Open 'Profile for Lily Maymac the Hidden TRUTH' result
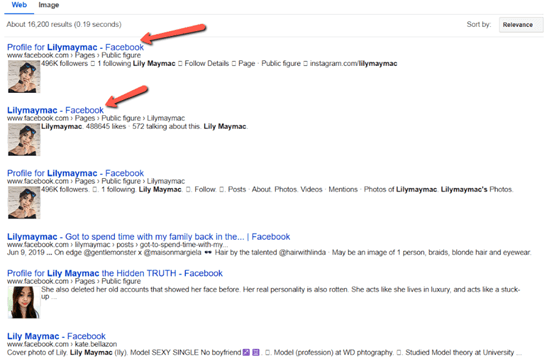546x360 pixels. pyautogui.click(x=115, y=273)
